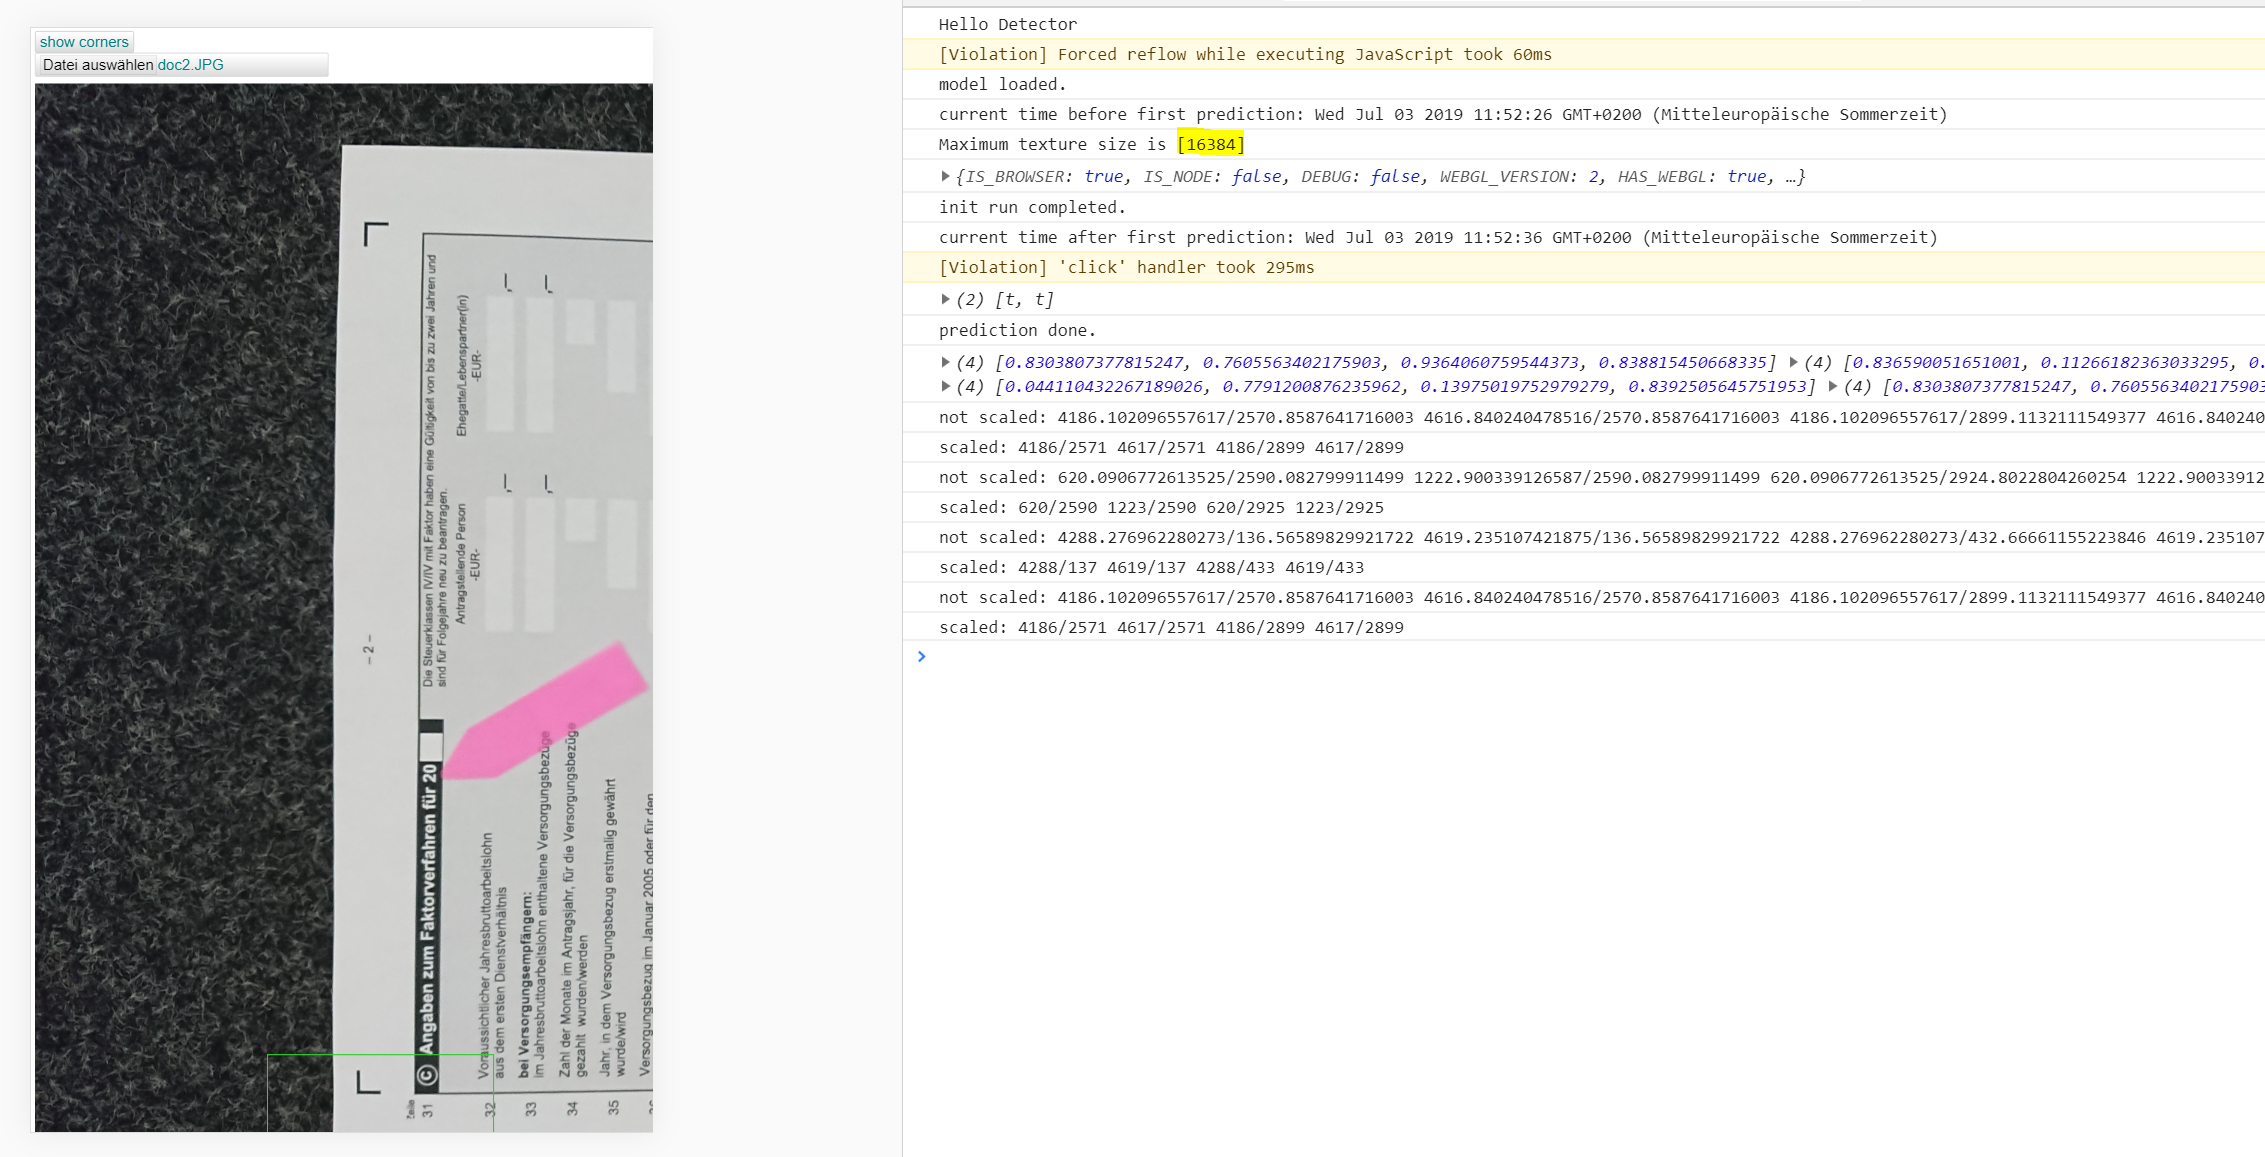Click the show corners button

coord(84,41)
